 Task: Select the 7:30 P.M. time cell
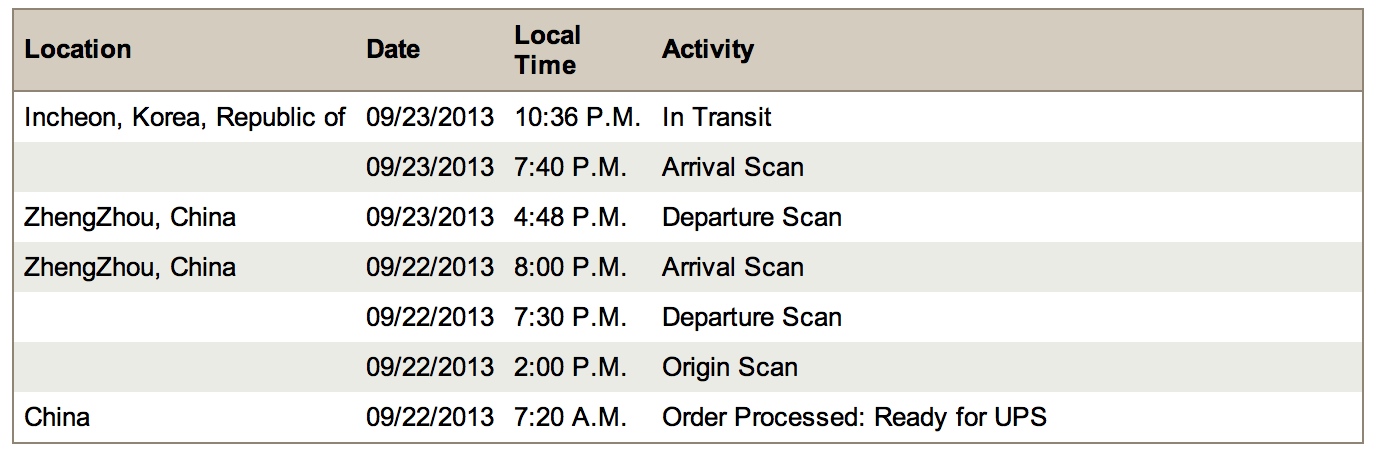(570, 317)
